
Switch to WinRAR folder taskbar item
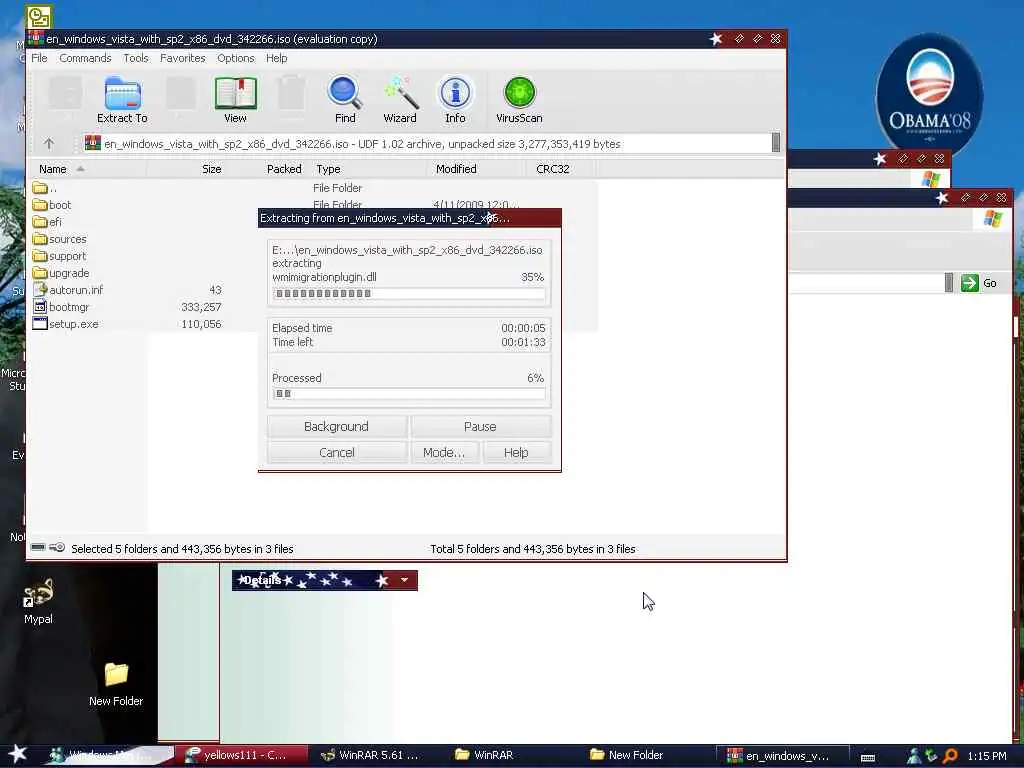tap(511, 755)
